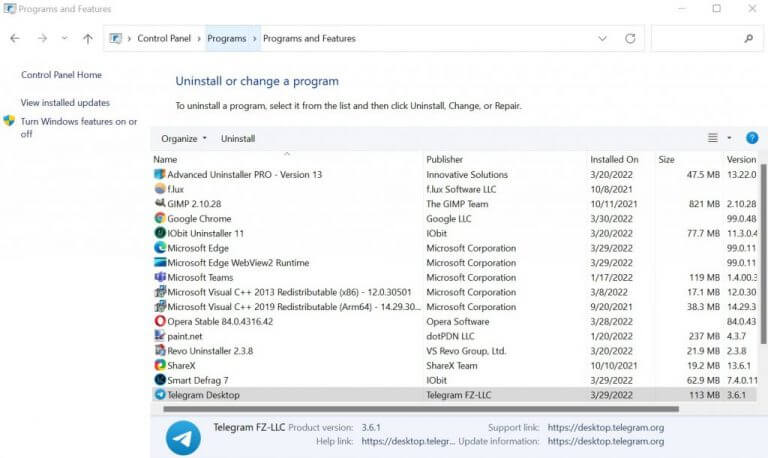
Task: Click the Telegram Desktop row icon
Action: tap(160, 394)
